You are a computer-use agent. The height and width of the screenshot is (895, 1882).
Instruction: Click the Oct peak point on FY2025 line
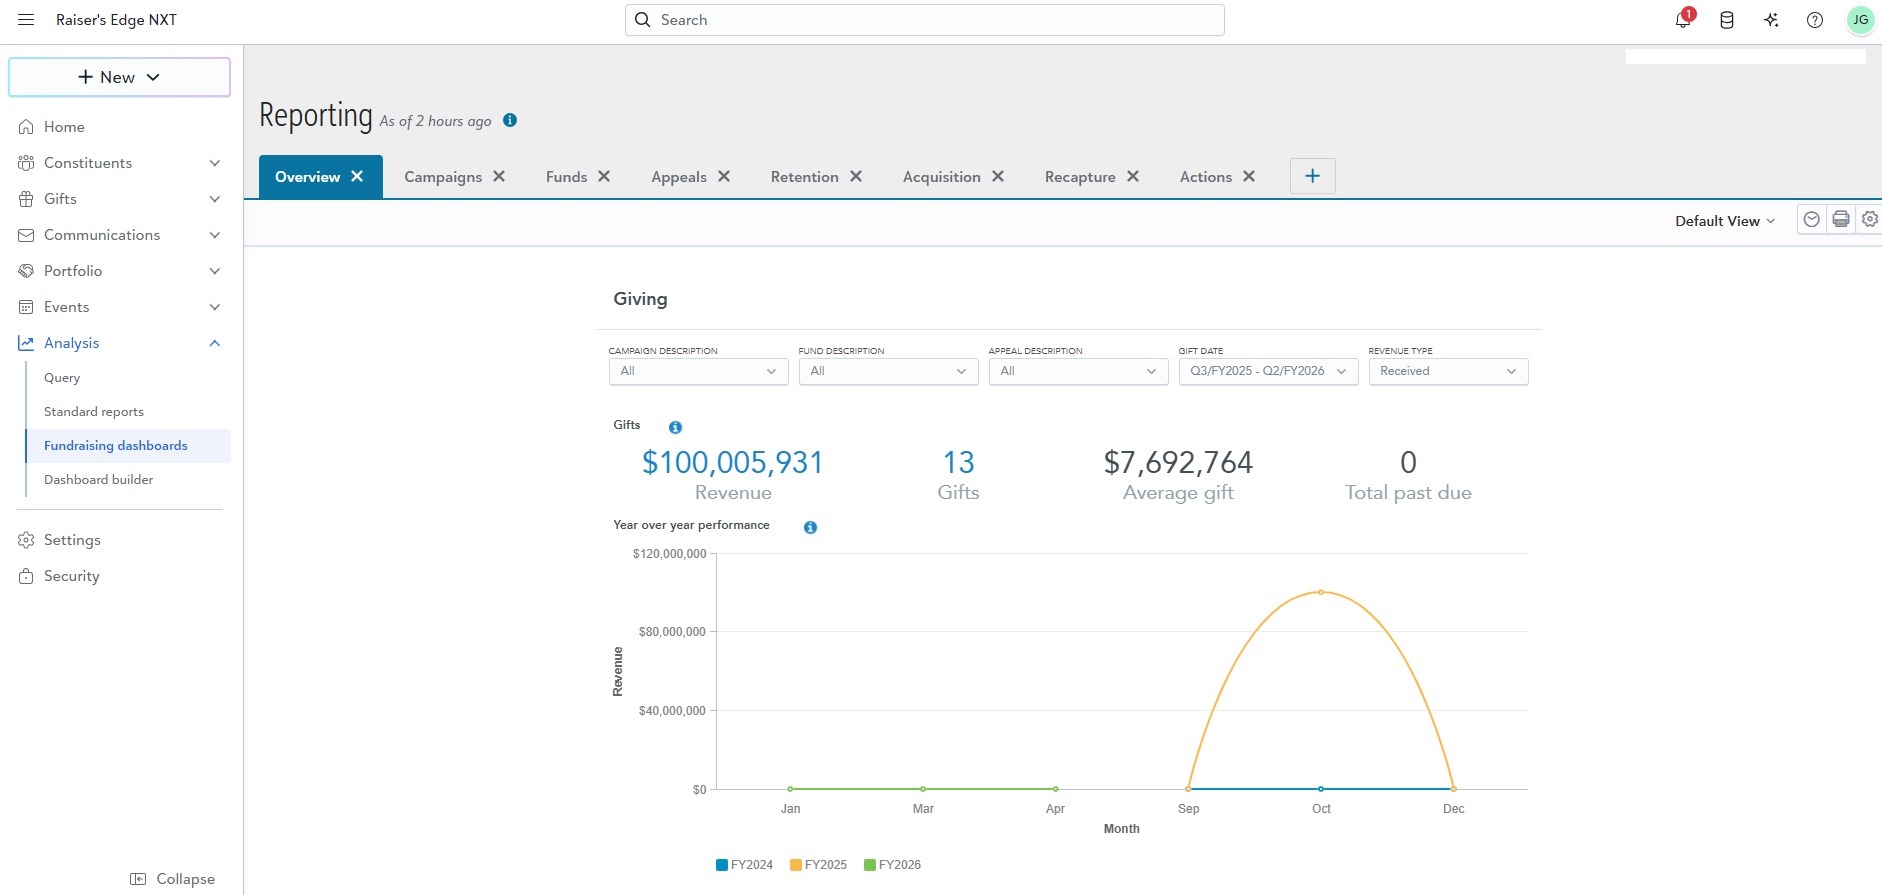pos(1321,592)
